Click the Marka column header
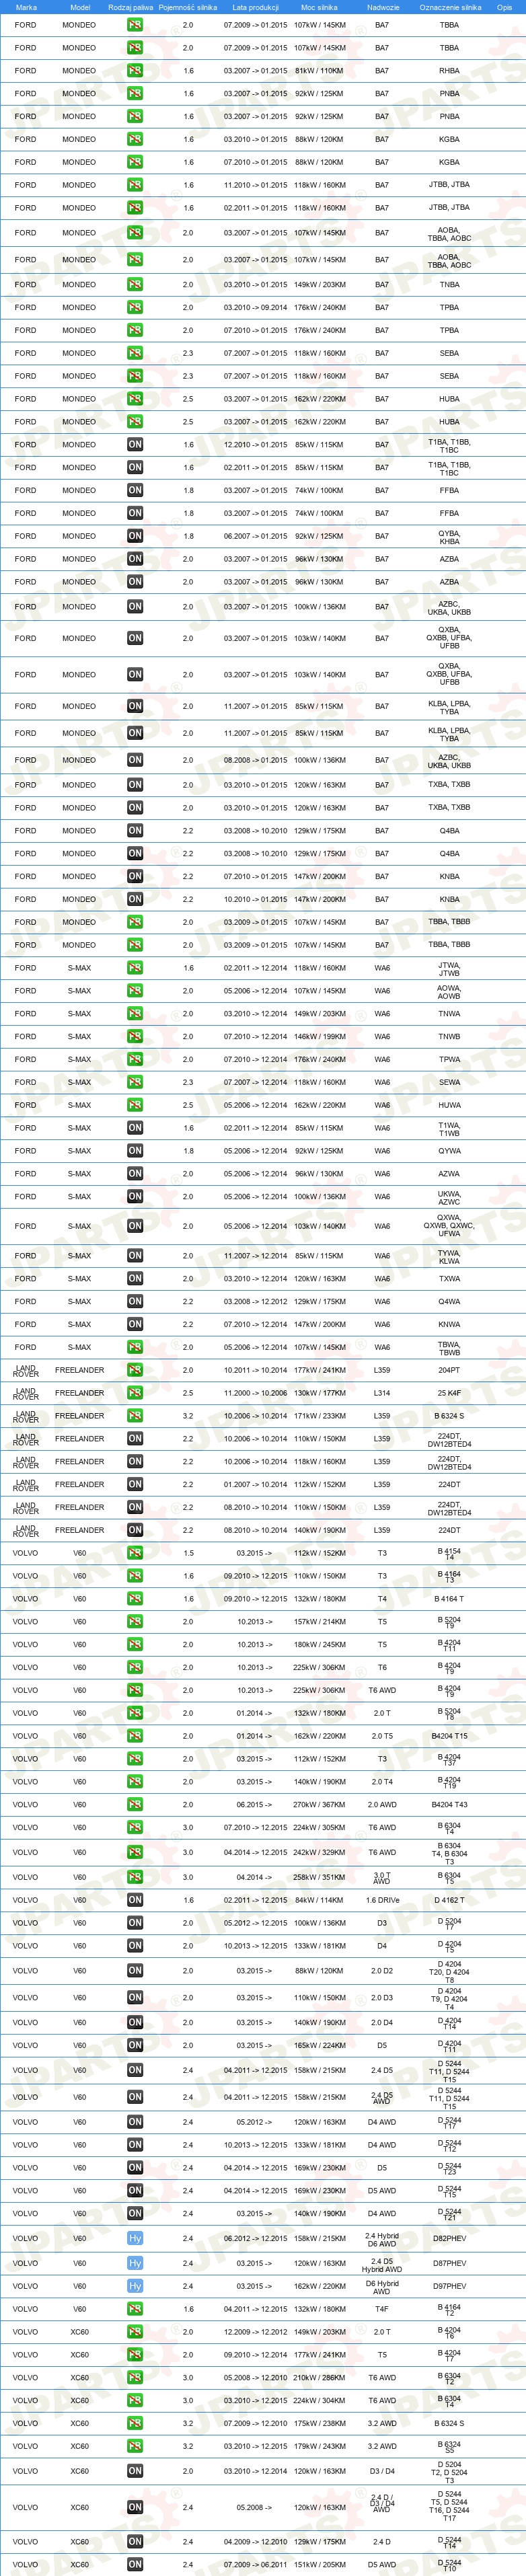 (26, 7)
